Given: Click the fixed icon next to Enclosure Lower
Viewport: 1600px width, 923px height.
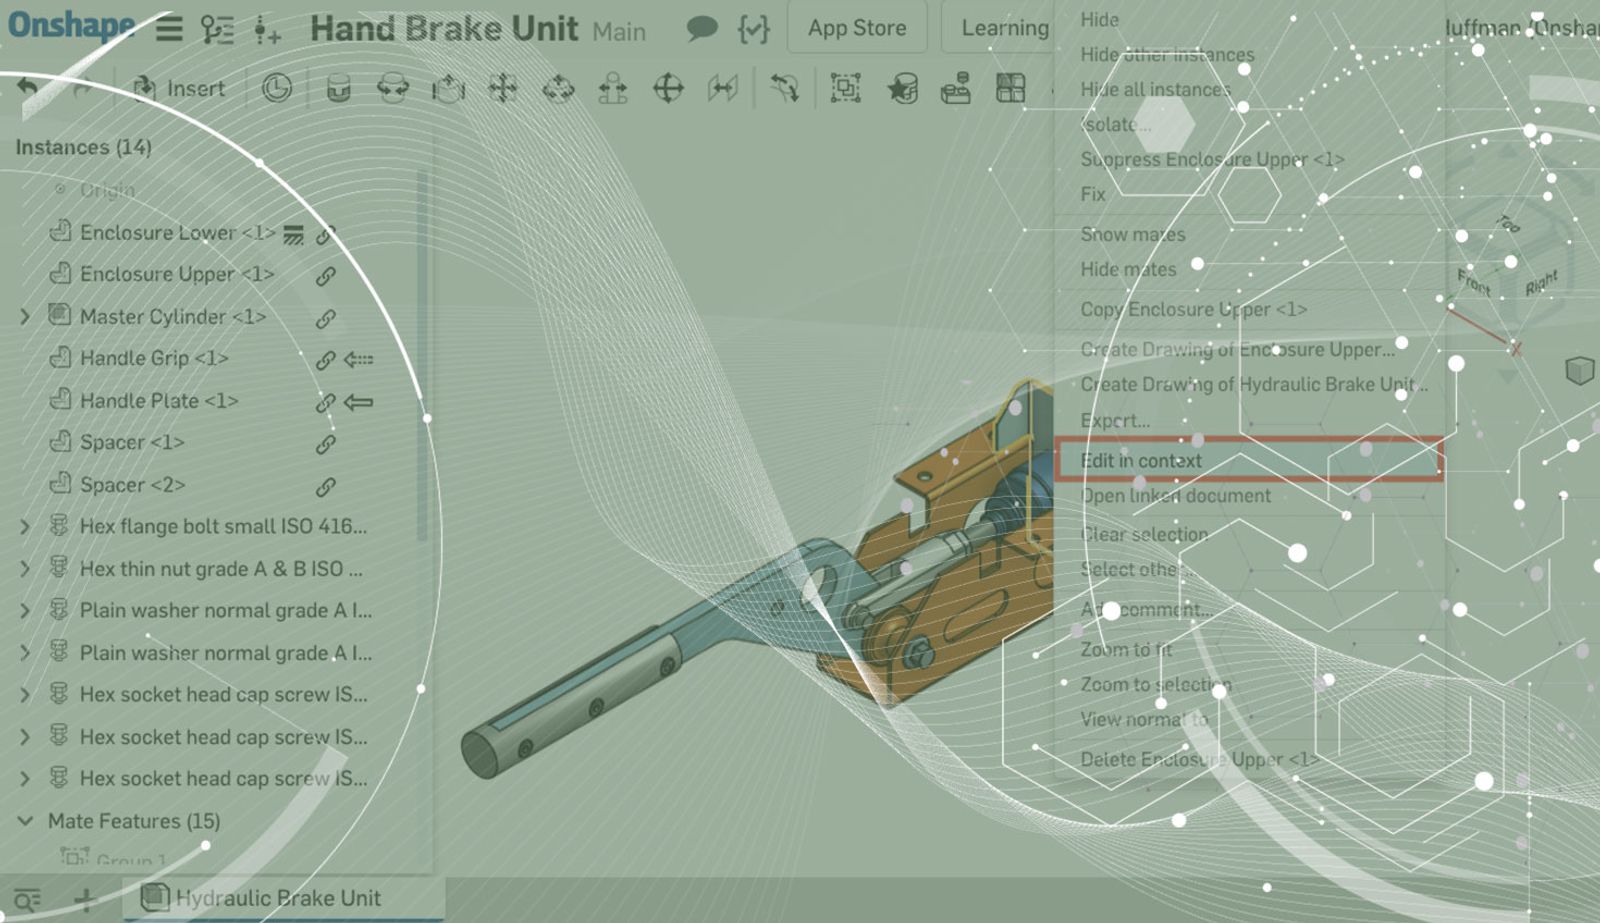Looking at the screenshot, I should [x=293, y=234].
